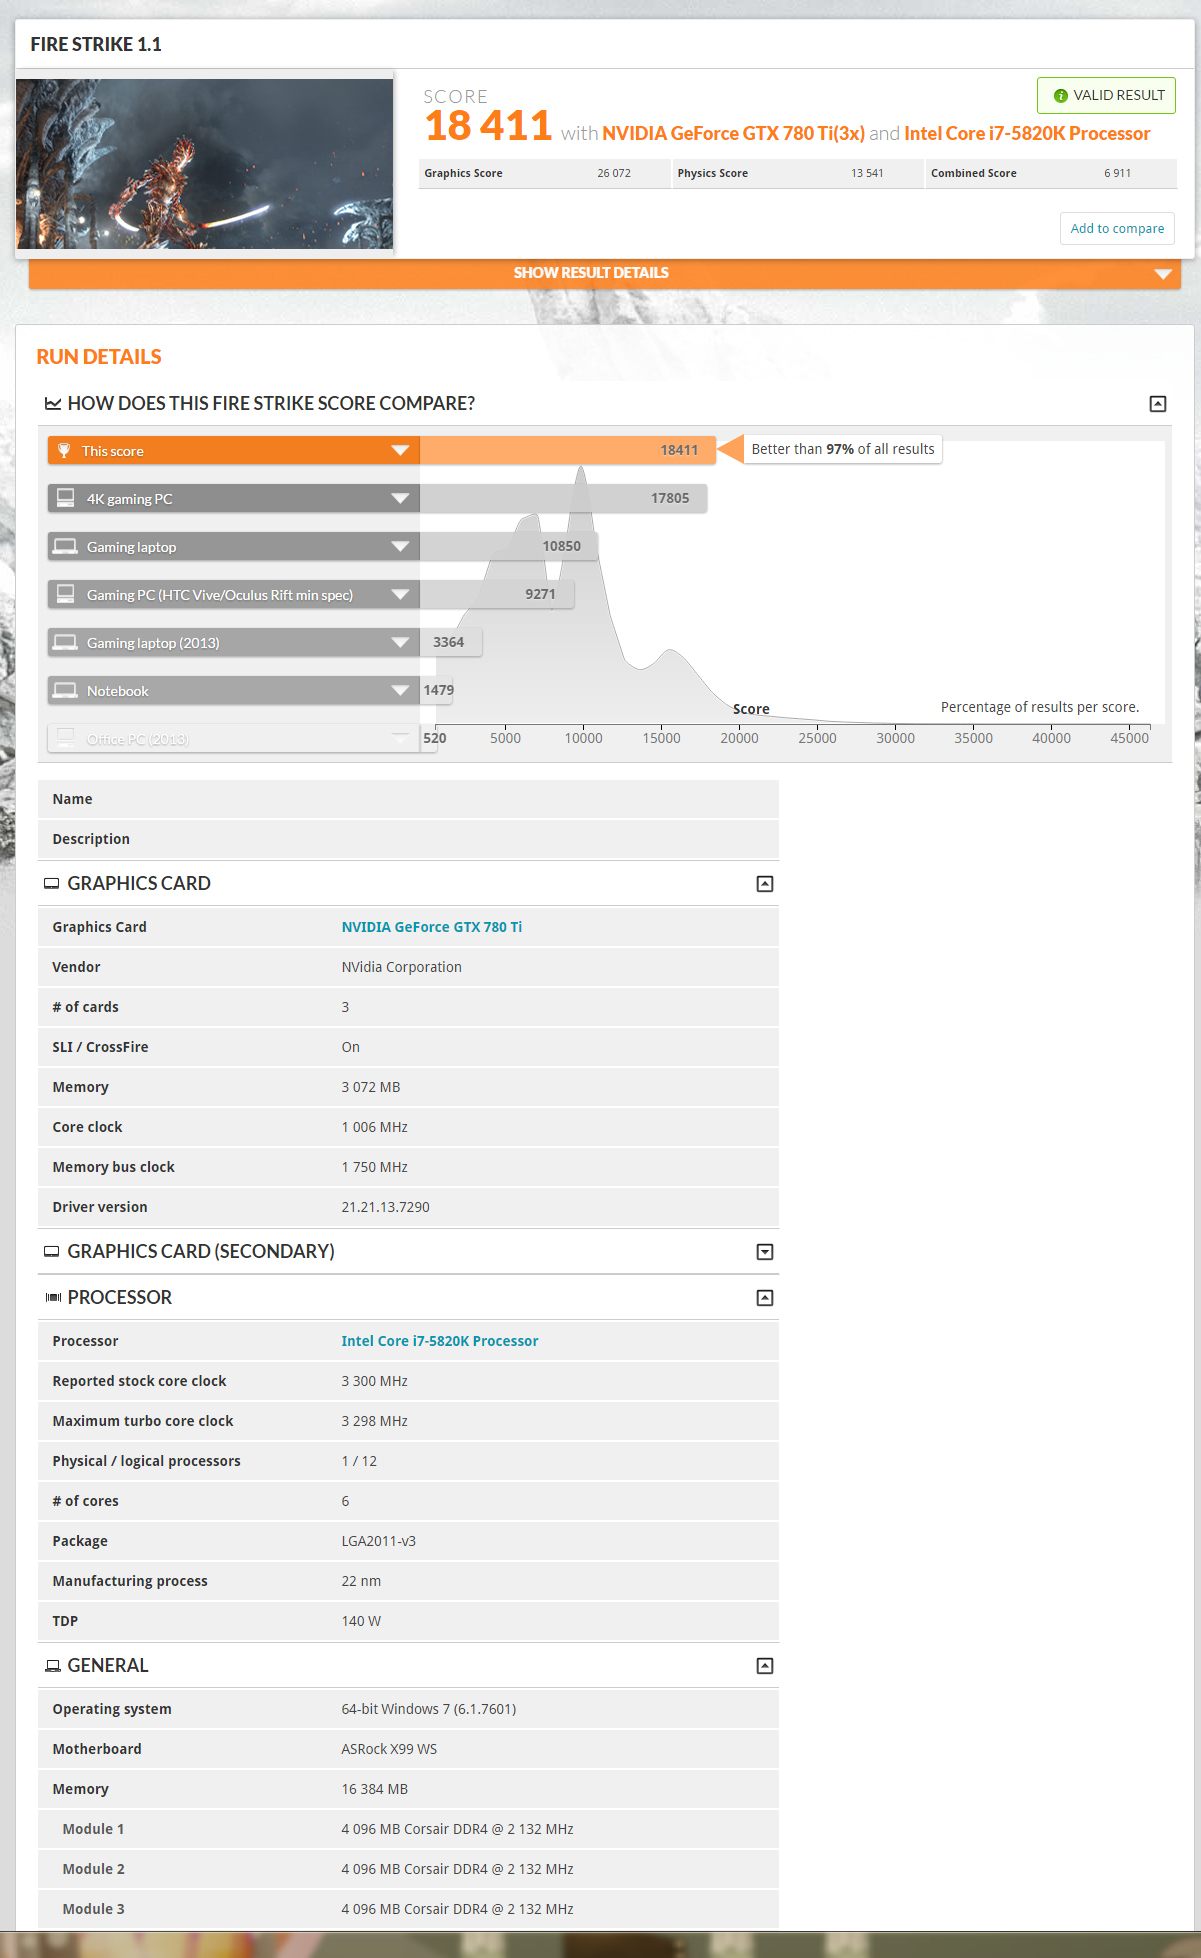This screenshot has width=1201, height=1958.
Task: Open NVIDIA GeForce GTX 780 Ti(3x) header link
Action: pos(733,133)
